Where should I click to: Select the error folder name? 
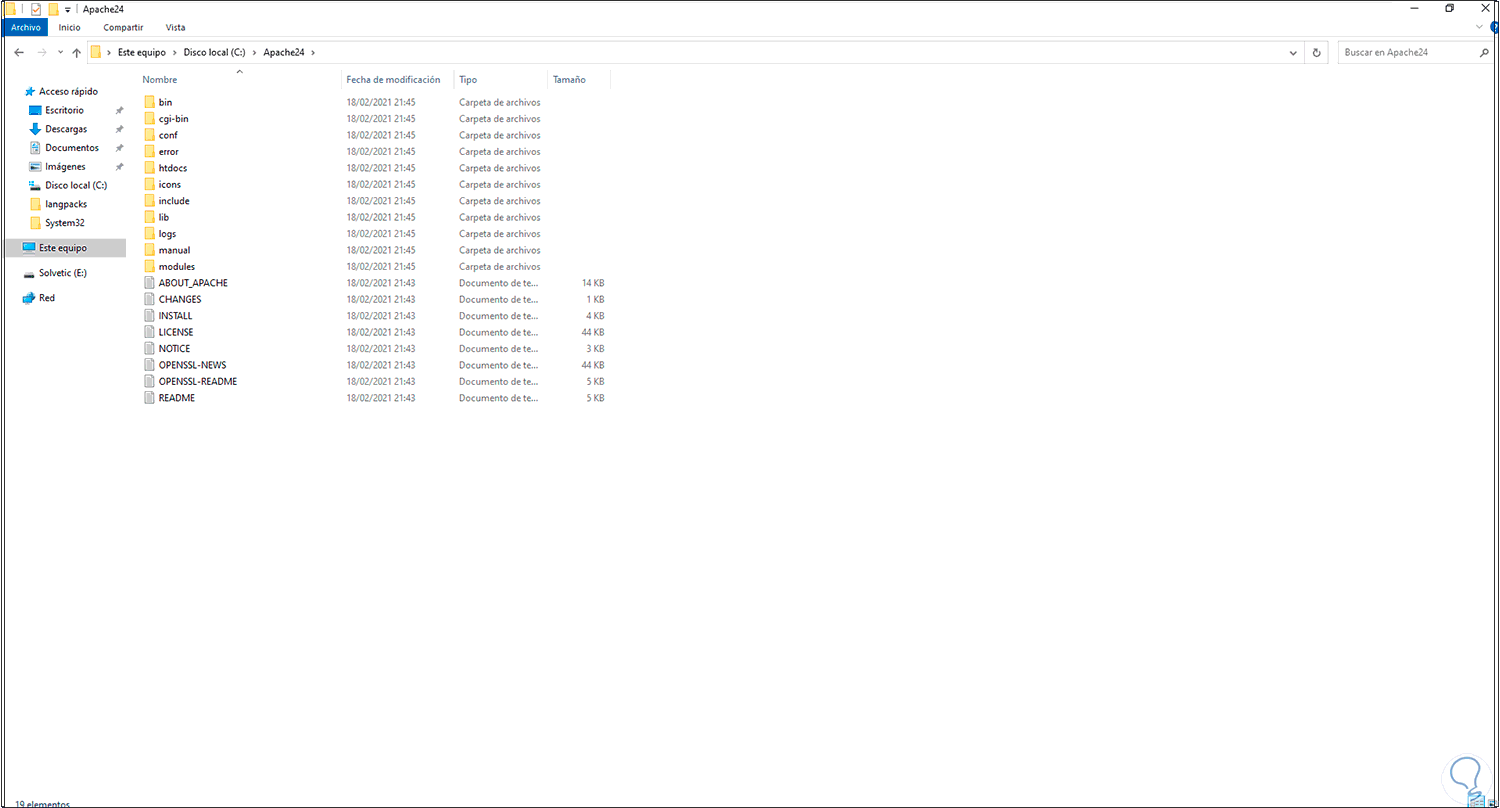click(x=169, y=152)
